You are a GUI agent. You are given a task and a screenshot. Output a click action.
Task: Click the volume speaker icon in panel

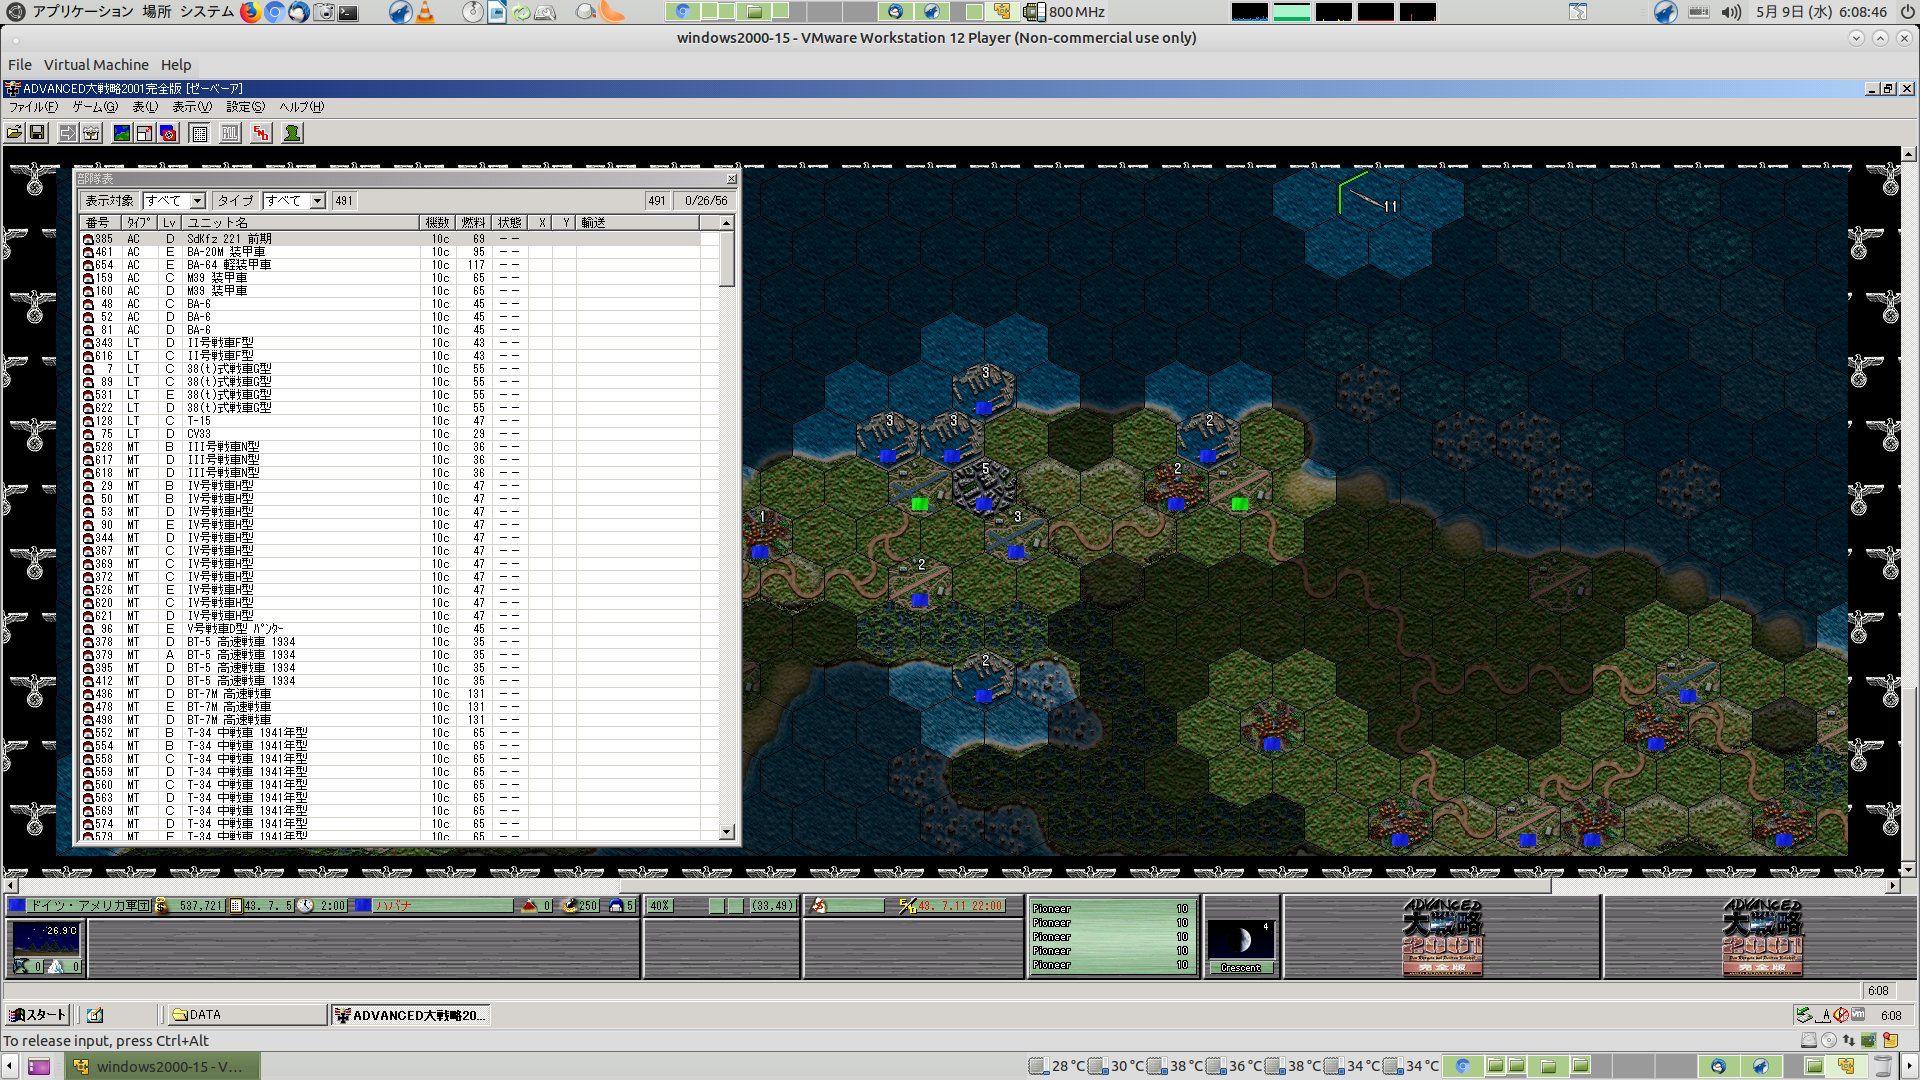1731,12
